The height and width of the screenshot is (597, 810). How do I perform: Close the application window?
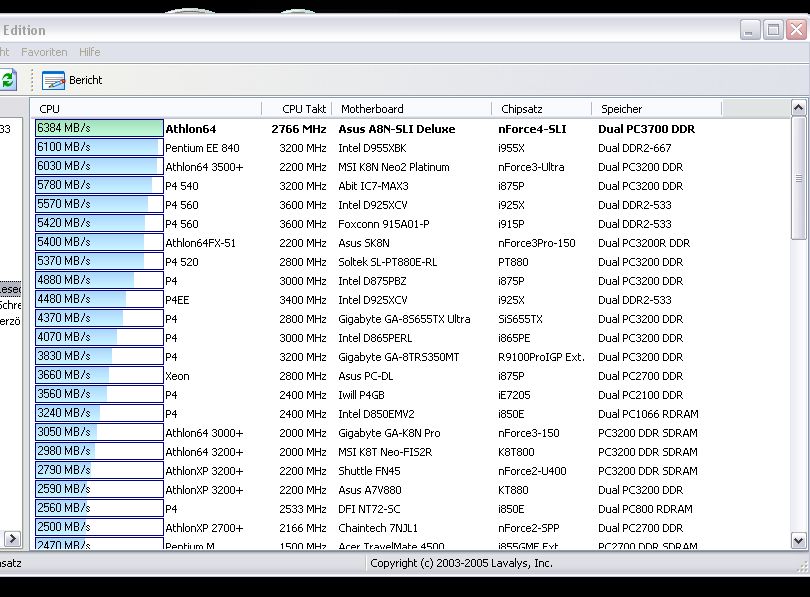[797, 30]
